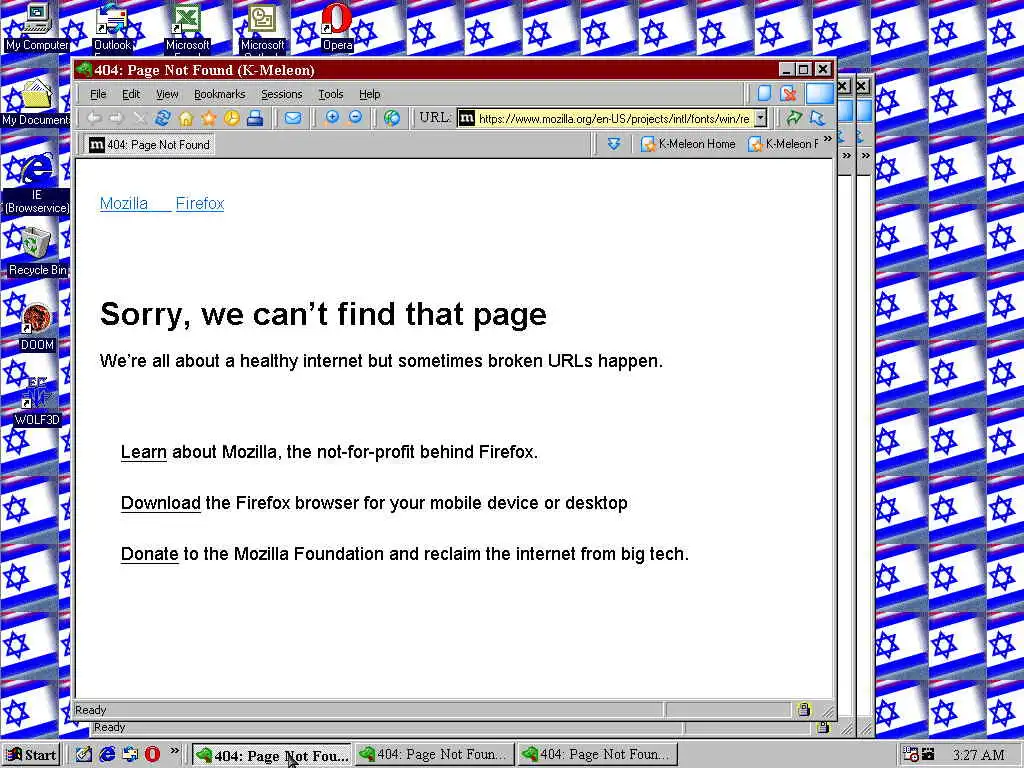Screen dimensions: 1024x768
Task: Click the Internet Explorer quick launch icon
Action: 107,754
